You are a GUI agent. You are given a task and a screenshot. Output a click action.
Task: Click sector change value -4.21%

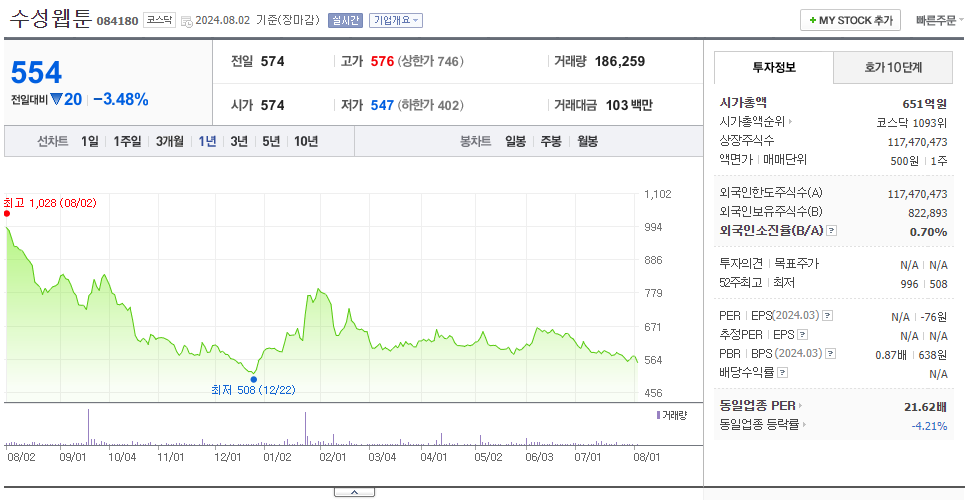click(929, 425)
